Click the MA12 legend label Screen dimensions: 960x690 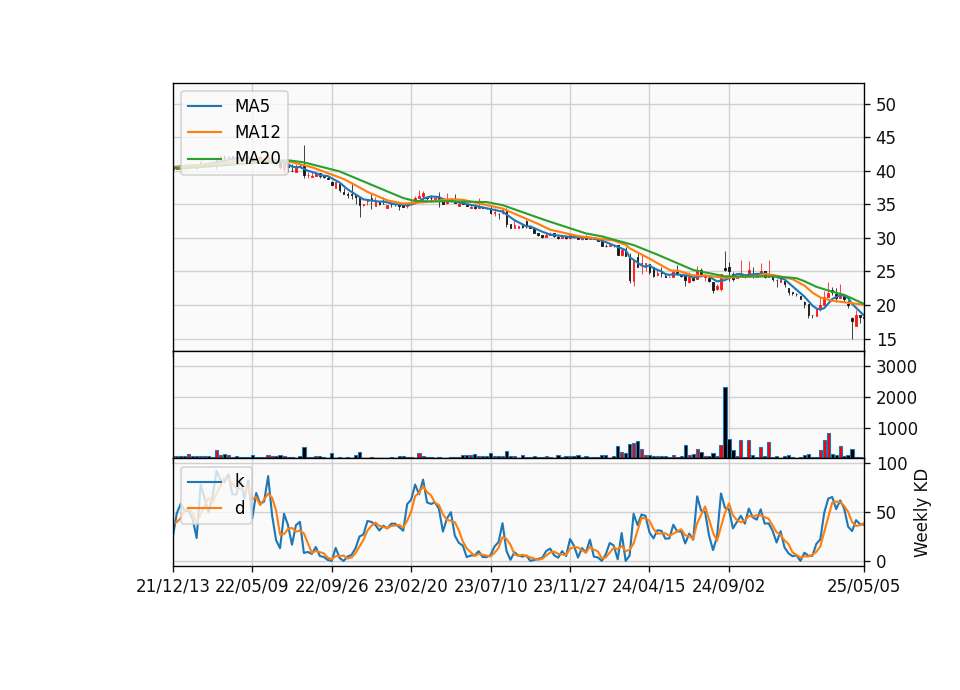257,132
